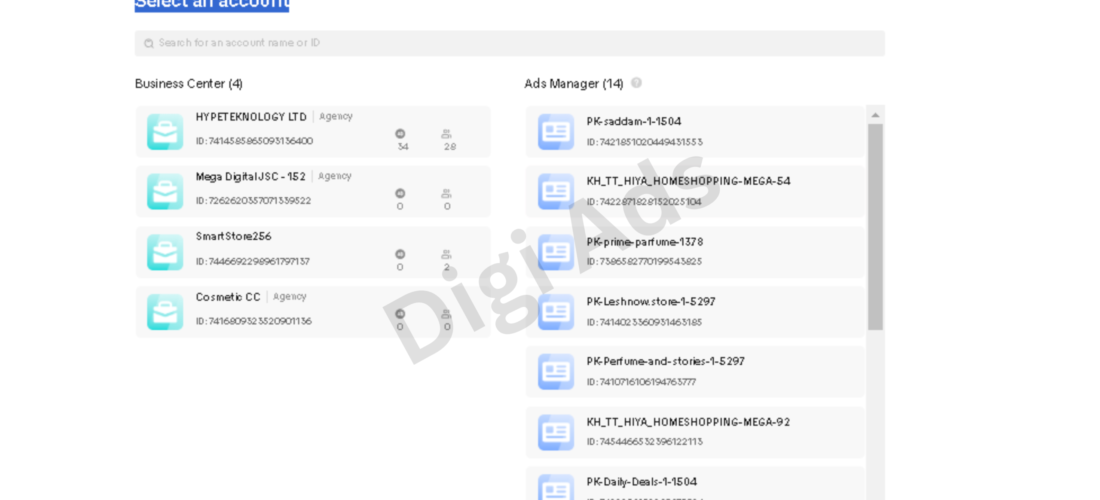Click the scrollbar up arrow in the Ads Manager list

pyautogui.click(x=876, y=115)
